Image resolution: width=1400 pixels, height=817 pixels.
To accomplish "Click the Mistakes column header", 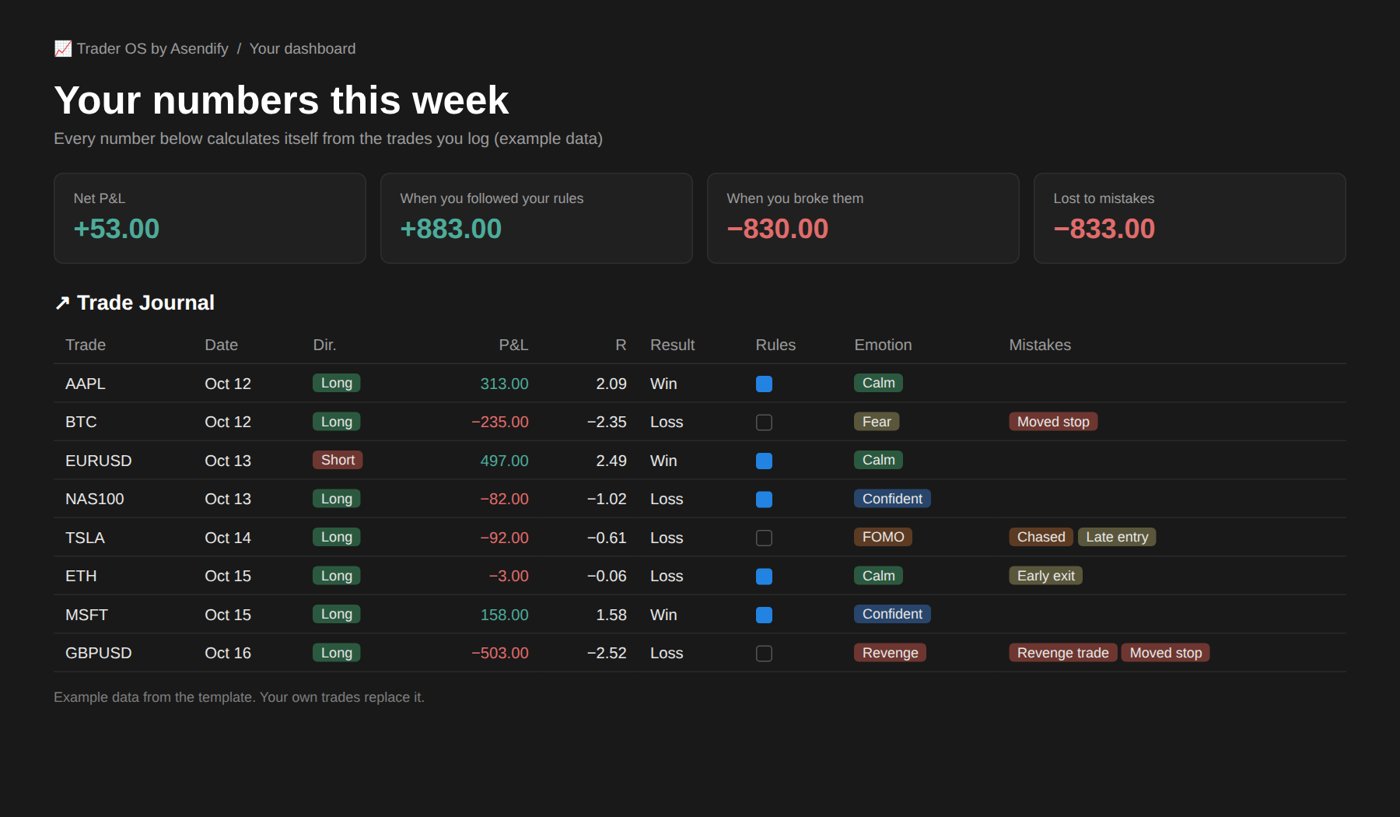I will [1040, 345].
